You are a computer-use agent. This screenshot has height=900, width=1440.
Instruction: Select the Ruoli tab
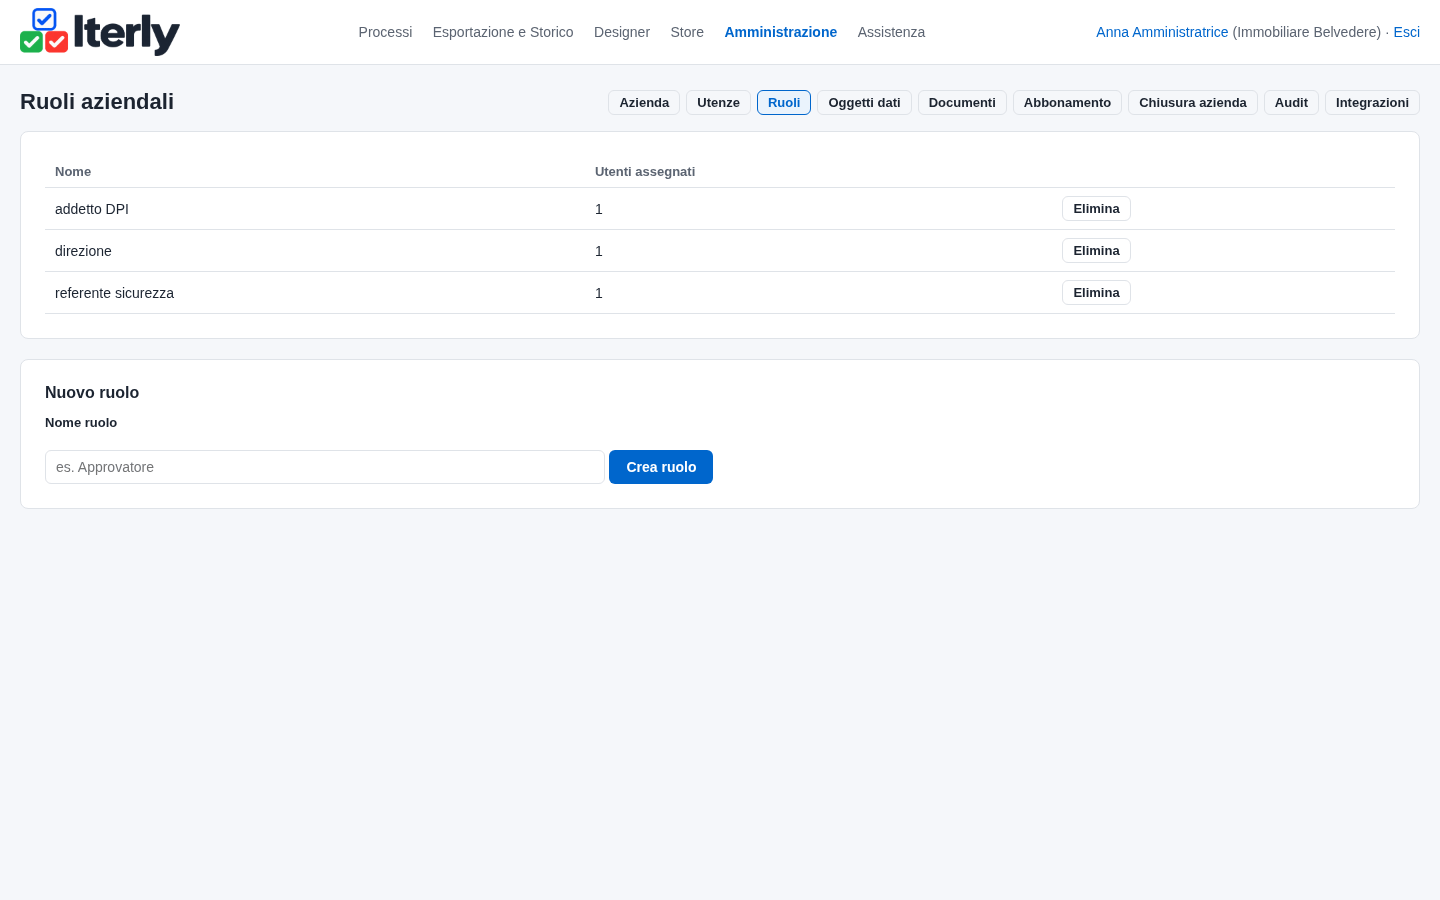784,103
